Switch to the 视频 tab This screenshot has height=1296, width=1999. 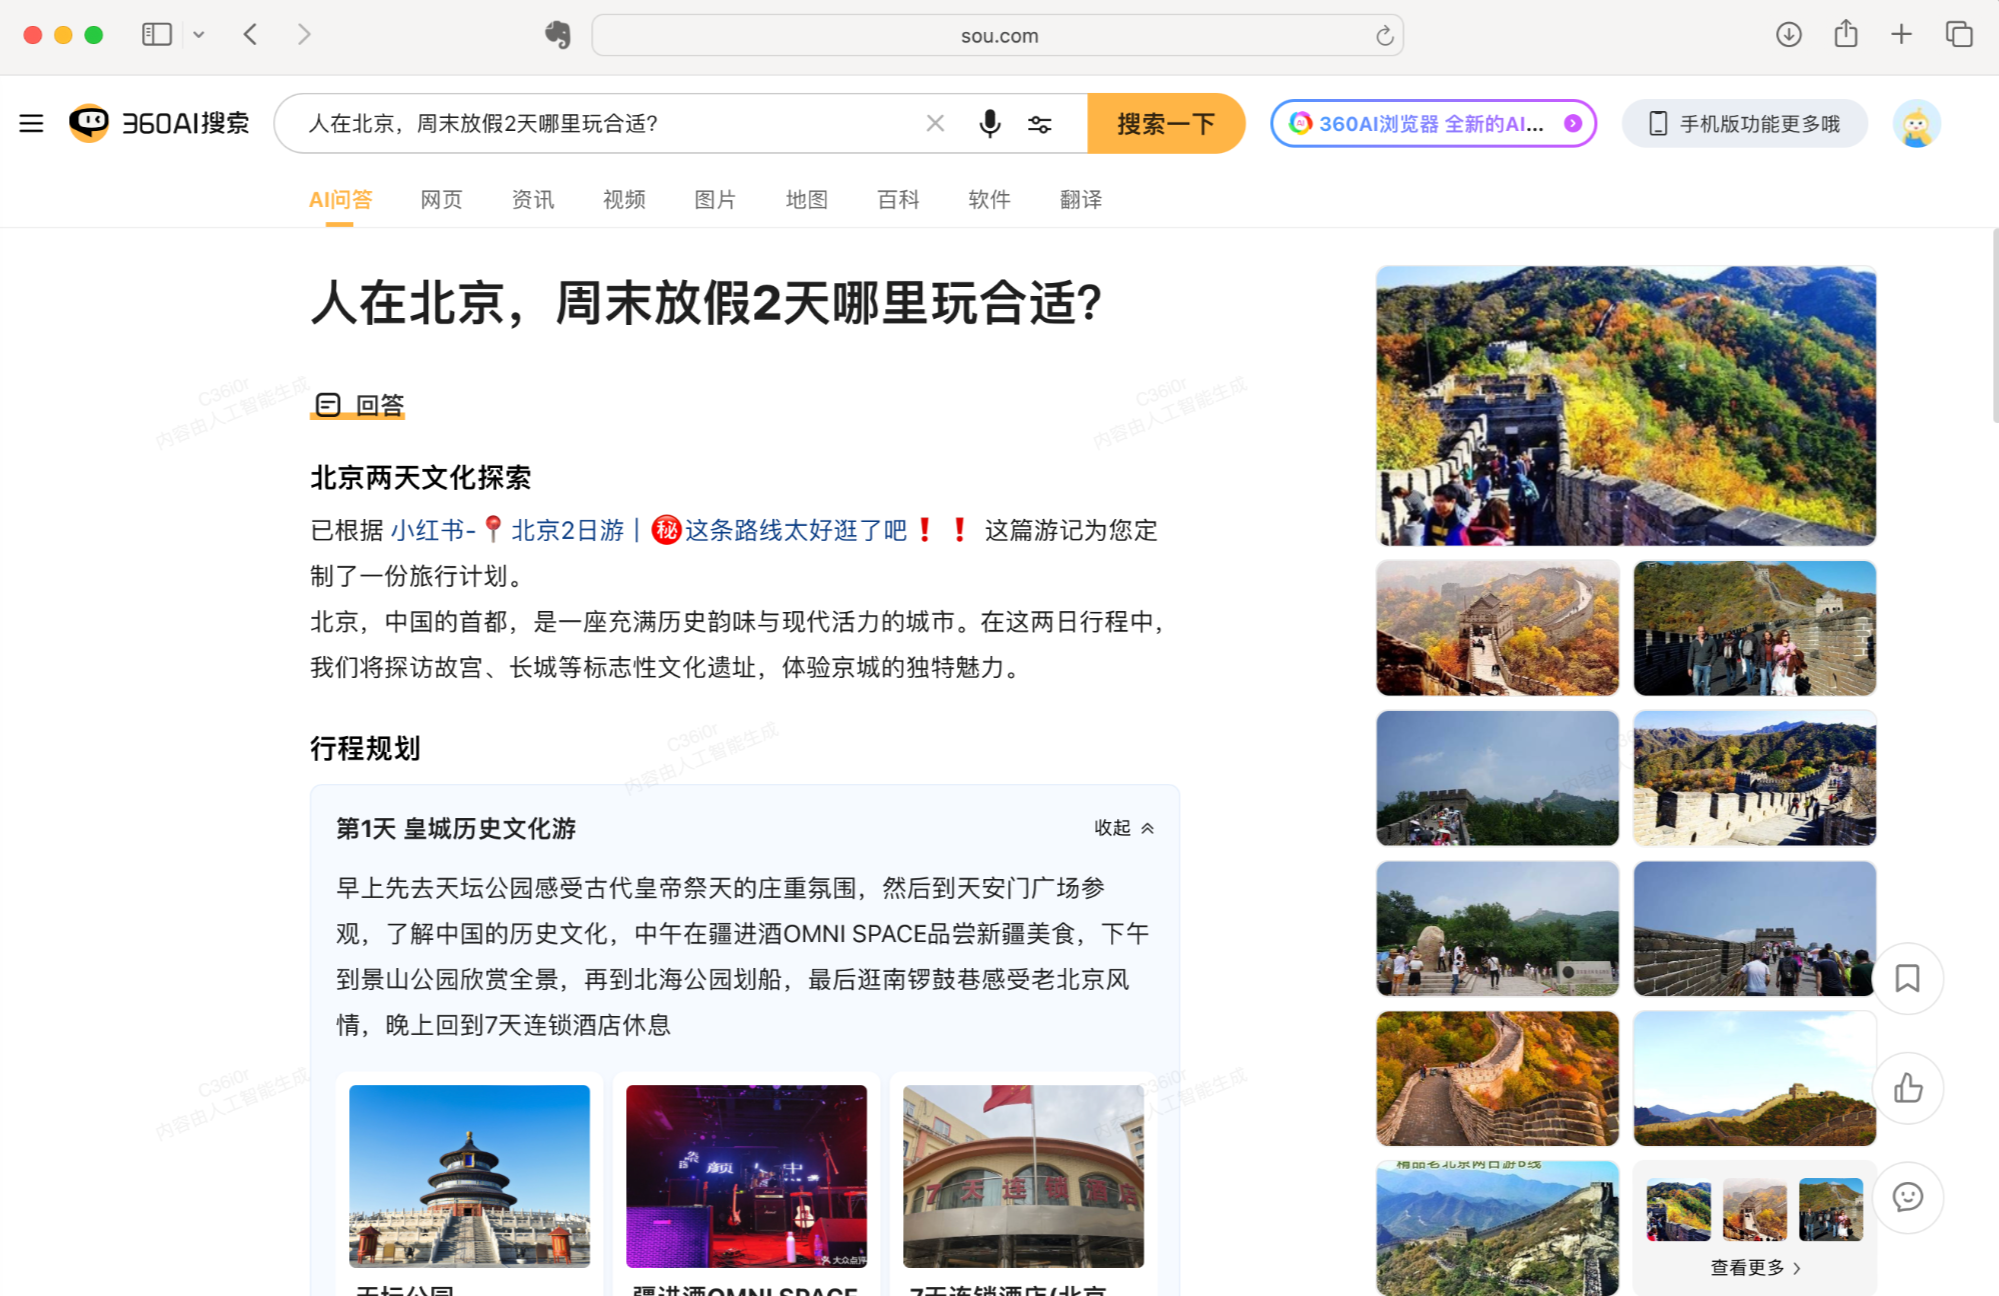[624, 199]
